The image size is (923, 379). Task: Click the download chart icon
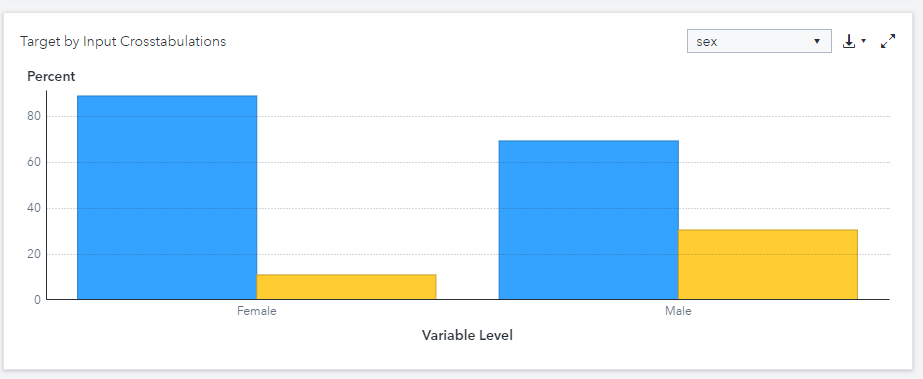pyautogui.click(x=849, y=41)
